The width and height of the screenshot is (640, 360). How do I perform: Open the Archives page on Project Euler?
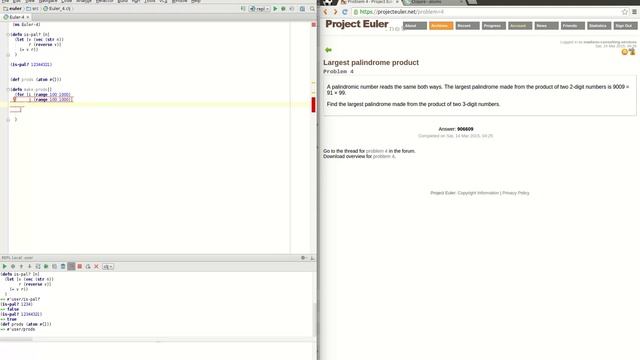[441, 26]
